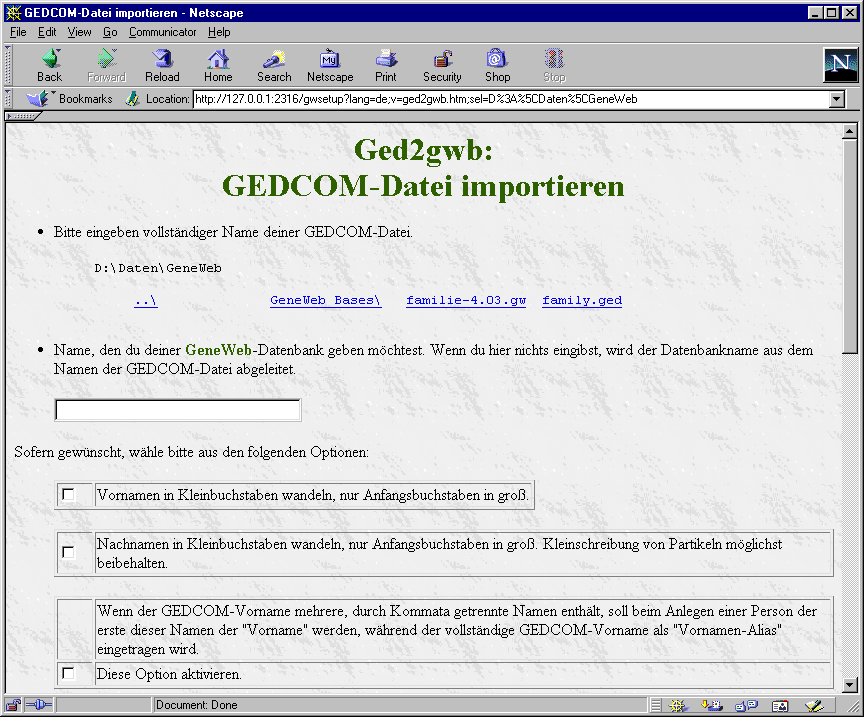Image resolution: width=864 pixels, height=720 pixels.
Task: Click into the Location URL field
Action: pyautogui.click(x=510, y=99)
